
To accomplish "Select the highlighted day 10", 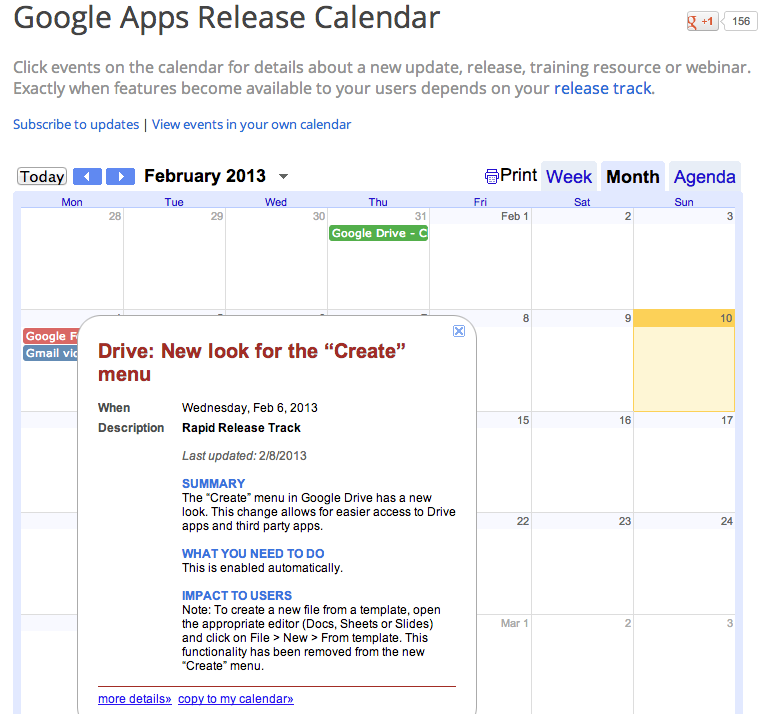I will point(684,361).
